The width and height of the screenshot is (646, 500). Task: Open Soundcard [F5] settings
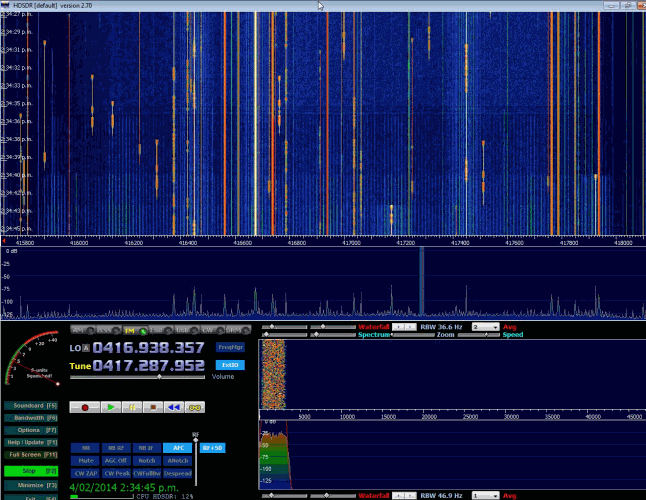29,404
